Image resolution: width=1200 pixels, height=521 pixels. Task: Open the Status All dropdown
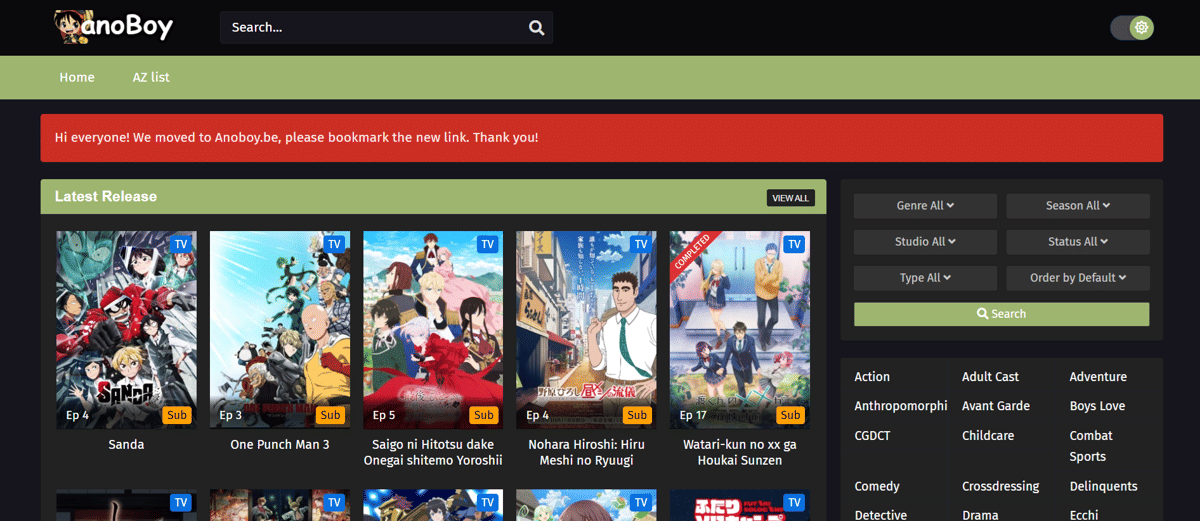pos(1078,242)
